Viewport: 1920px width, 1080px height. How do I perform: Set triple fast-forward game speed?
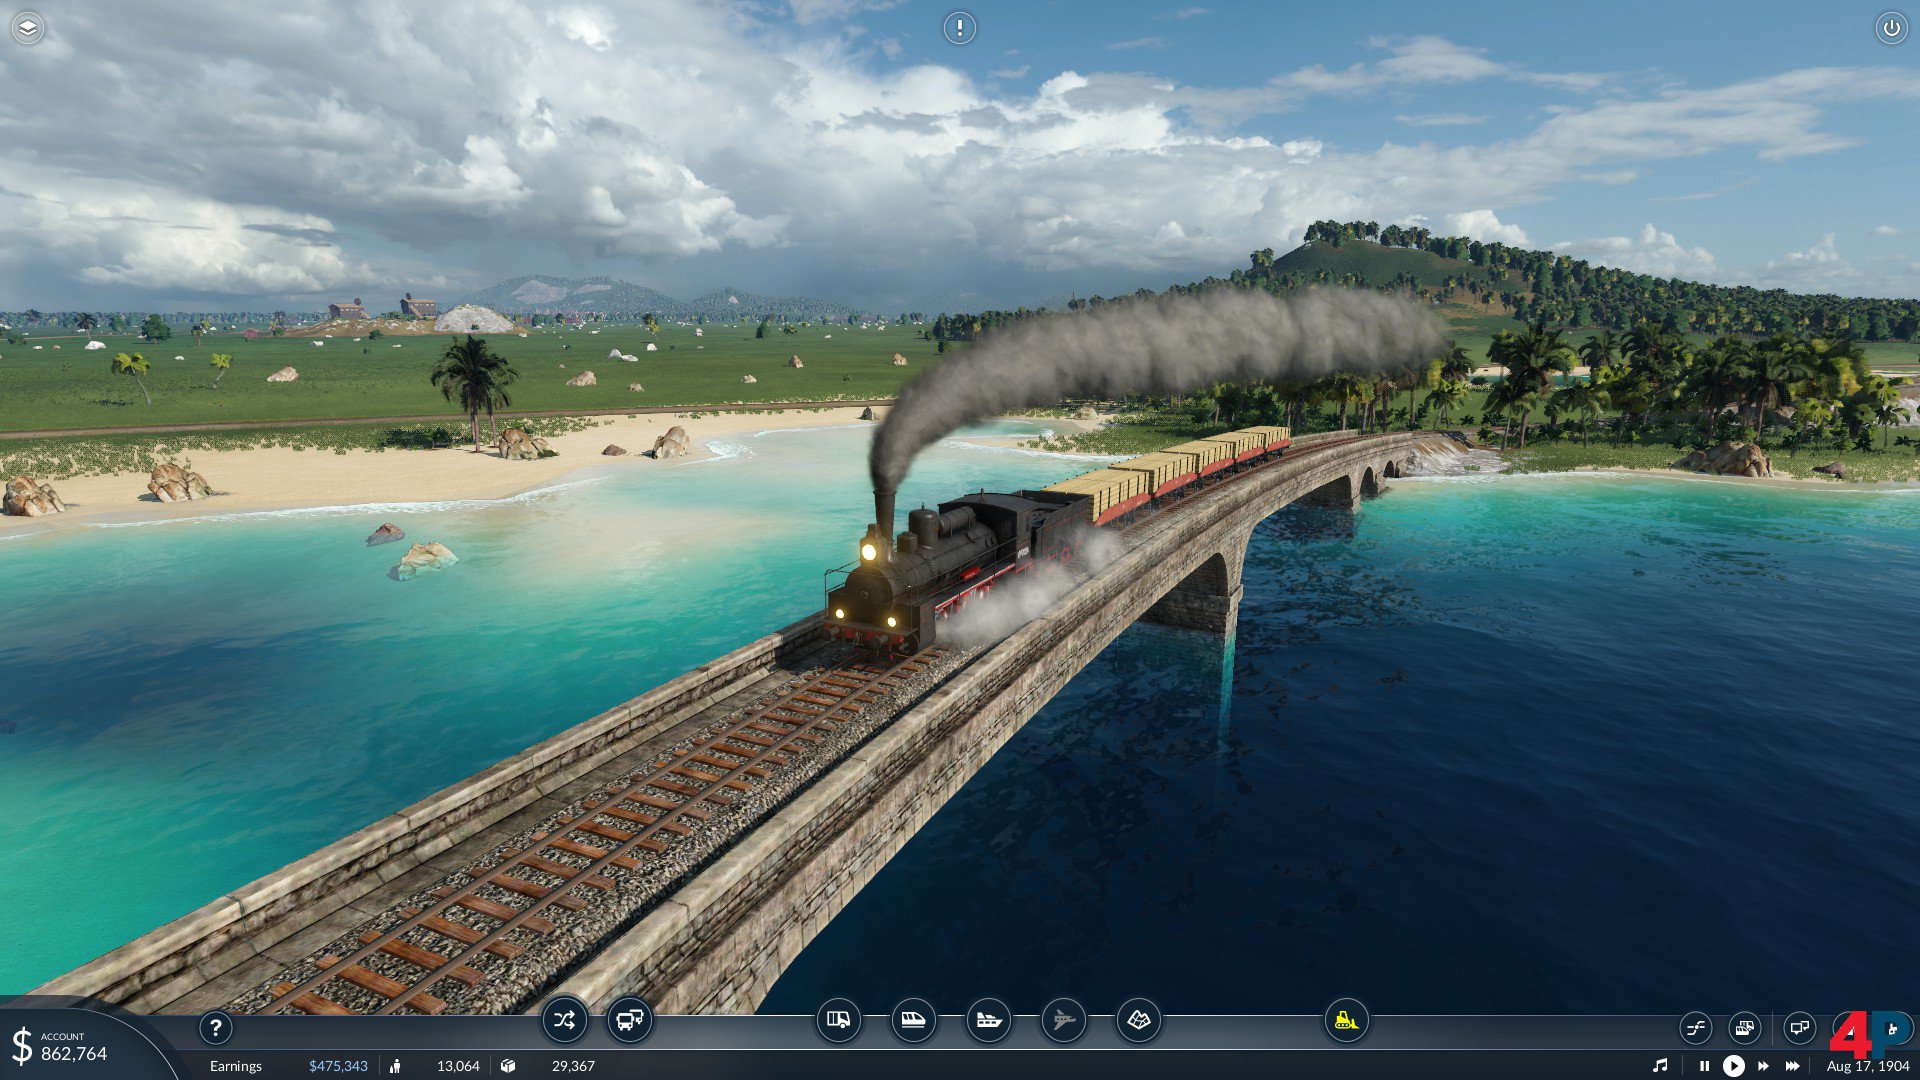1792,1066
